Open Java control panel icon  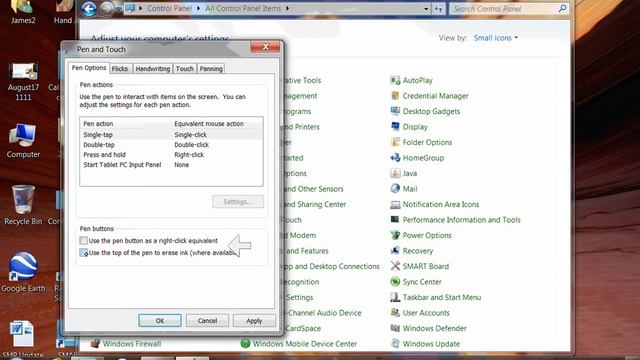395,173
